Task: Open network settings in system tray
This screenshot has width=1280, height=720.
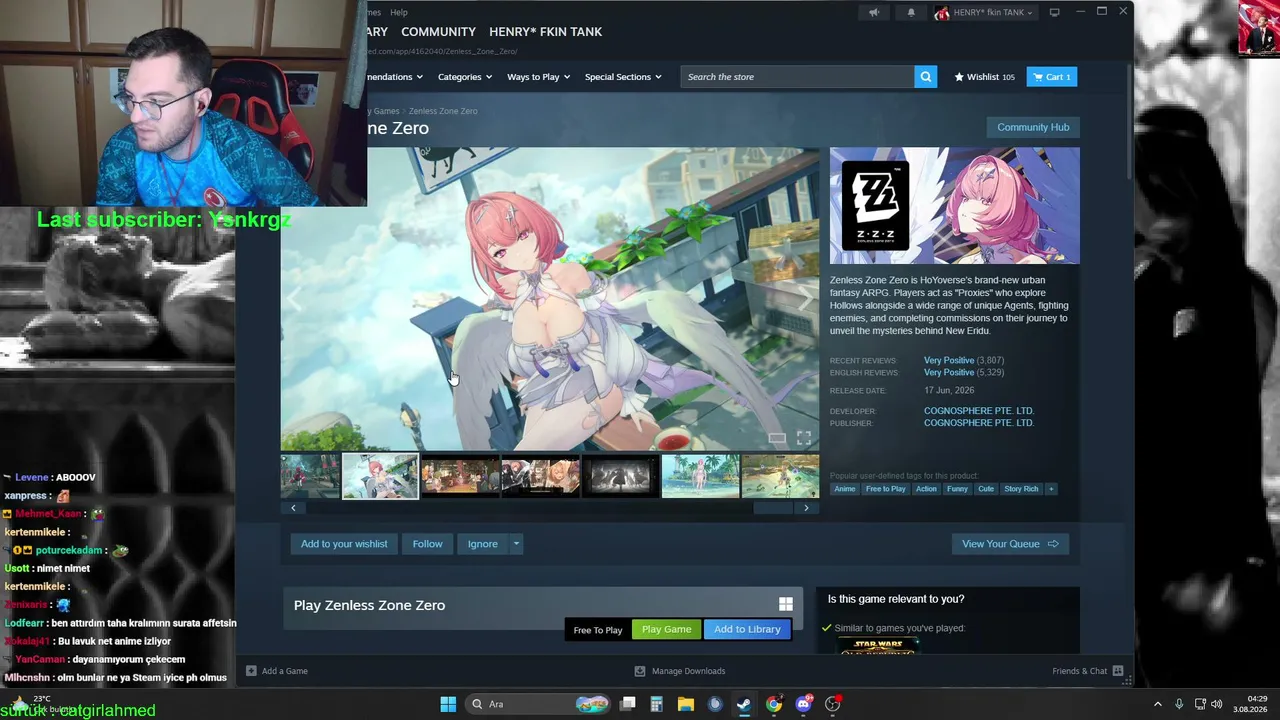Action: point(1200,704)
